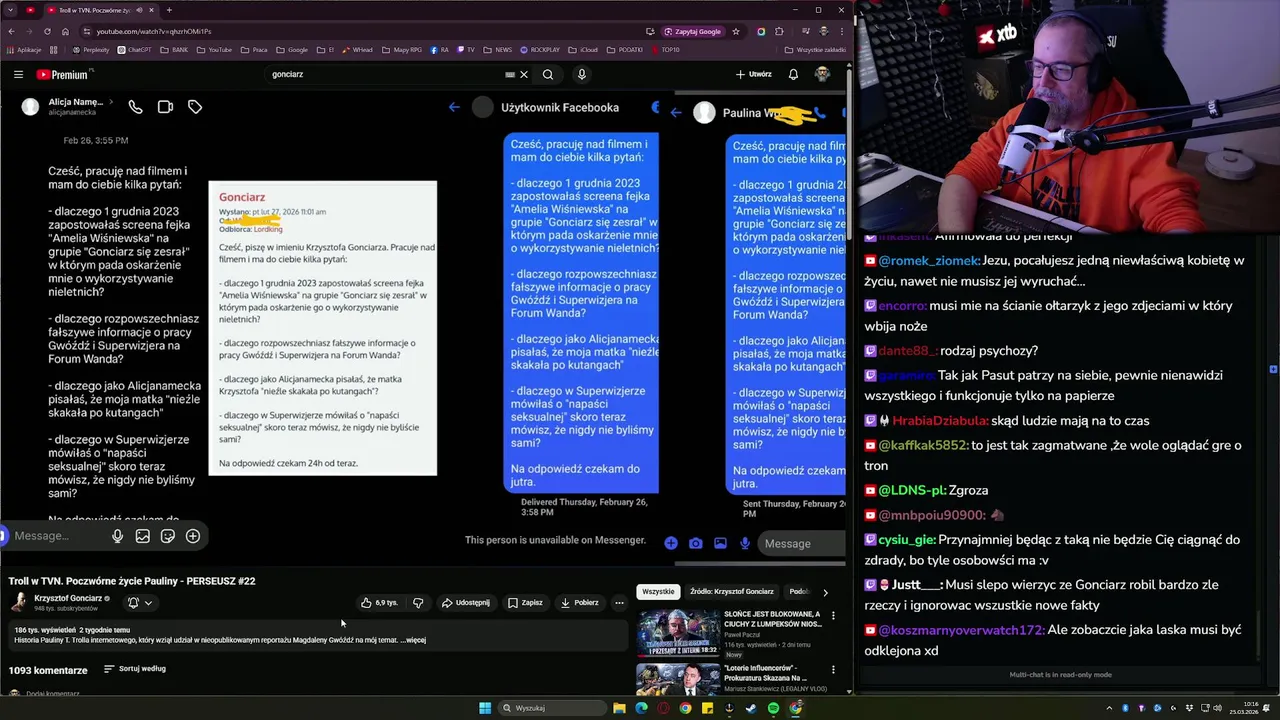
Task: Open the BANK bookmarks folder
Action: pyautogui.click(x=175, y=49)
